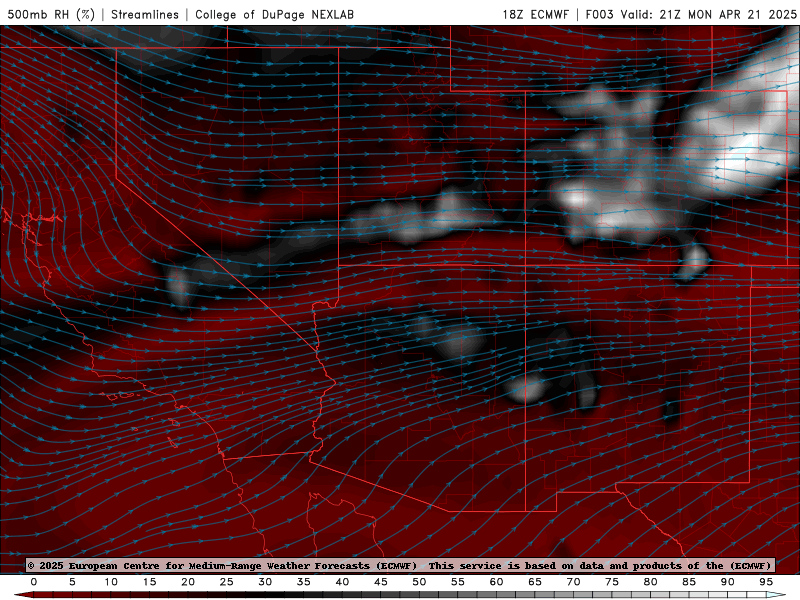This screenshot has width=800, height=600.
Task: Click the color bar value 70
Action: [573, 582]
